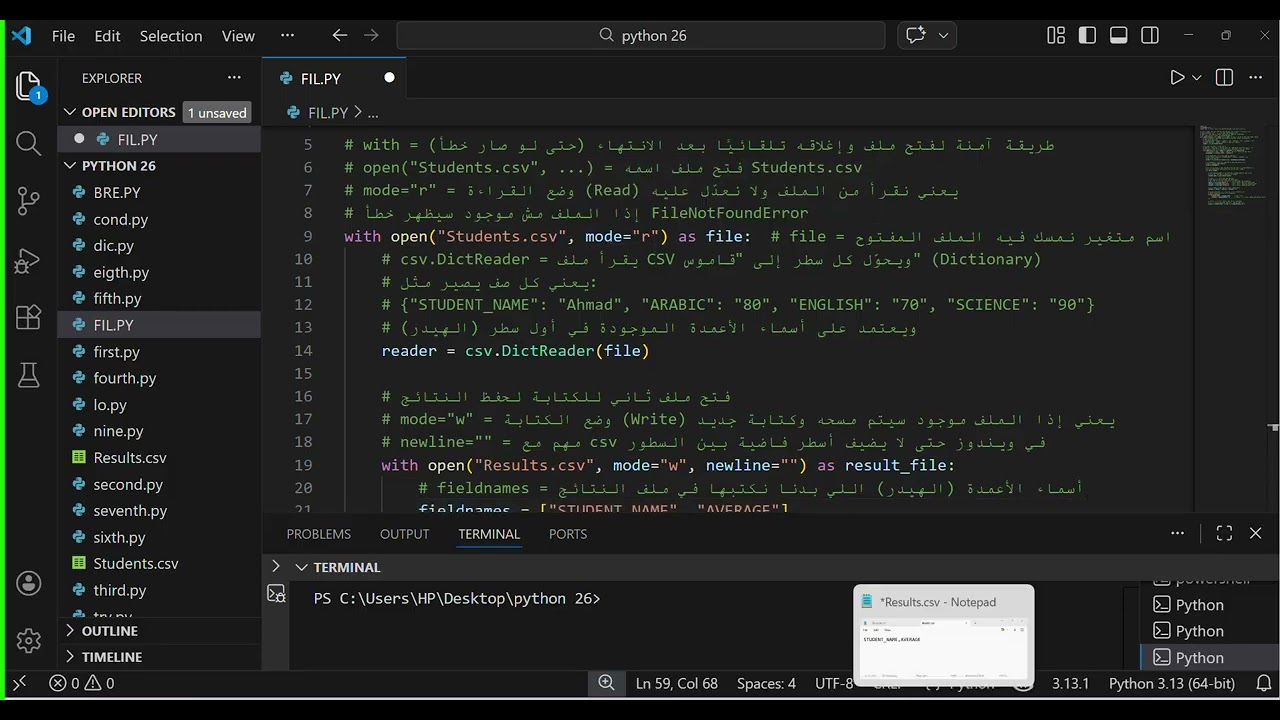This screenshot has width=1280, height=720.
Task: Open the Manage gear menu
Action: pos(29,640)
